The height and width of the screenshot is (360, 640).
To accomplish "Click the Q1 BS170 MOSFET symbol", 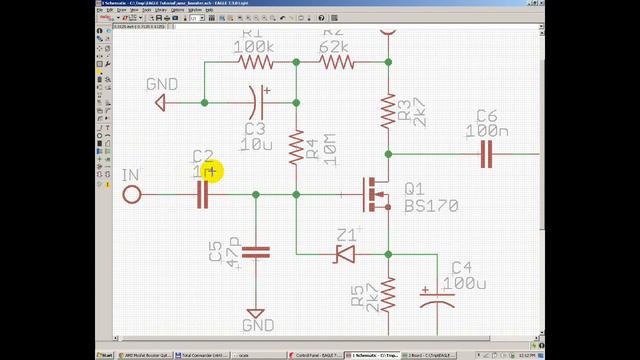I will [x=376, y=195].
